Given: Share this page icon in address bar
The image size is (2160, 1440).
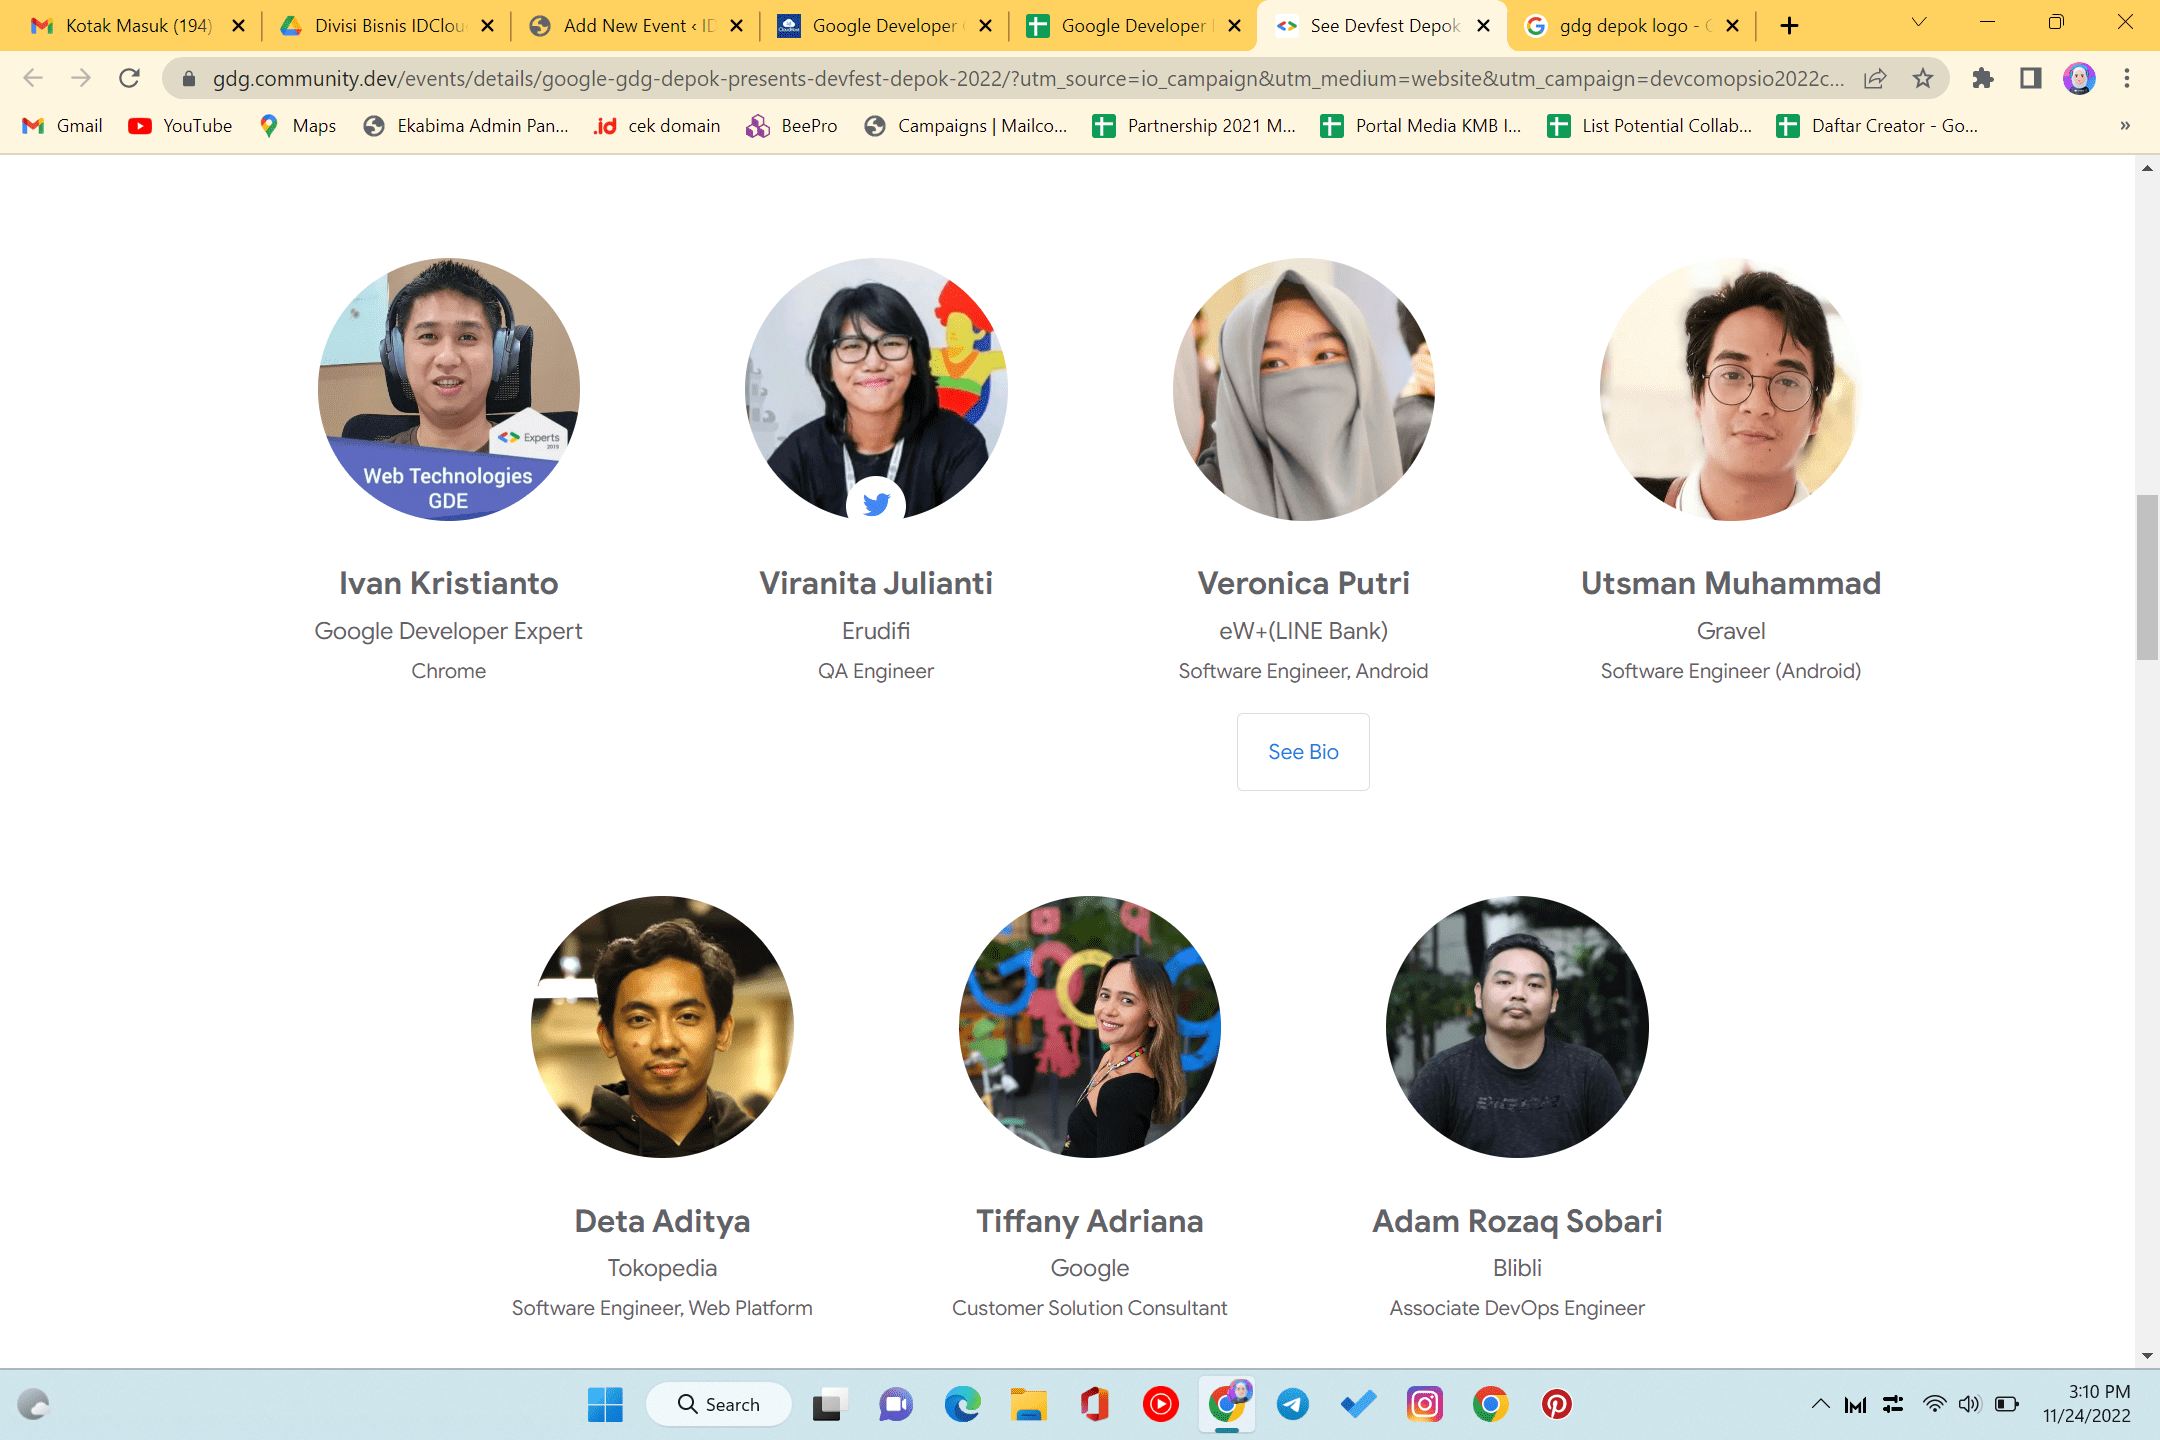Looking at the screenshot, I should point(1875,78).
